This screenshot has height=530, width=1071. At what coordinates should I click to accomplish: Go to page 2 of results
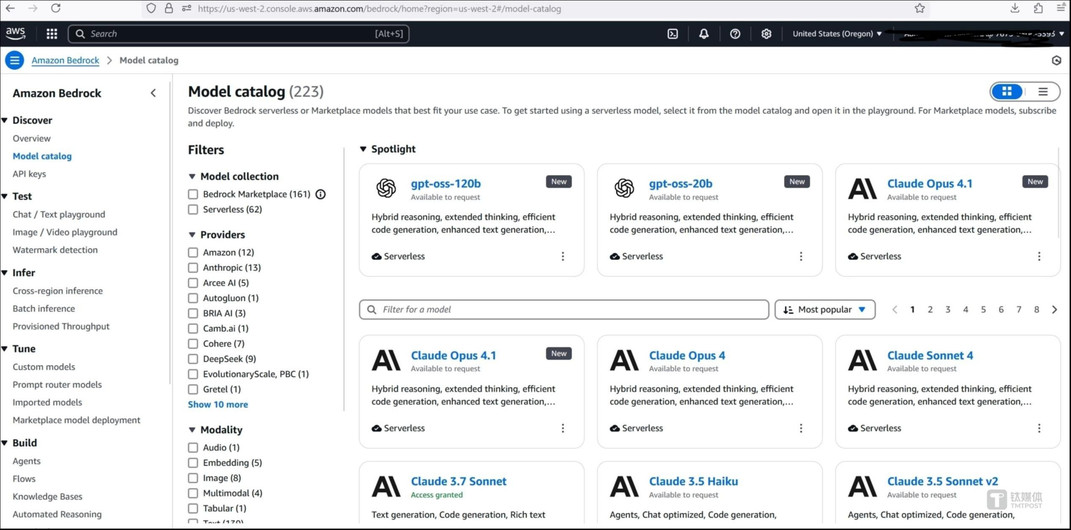click(930, 309)
